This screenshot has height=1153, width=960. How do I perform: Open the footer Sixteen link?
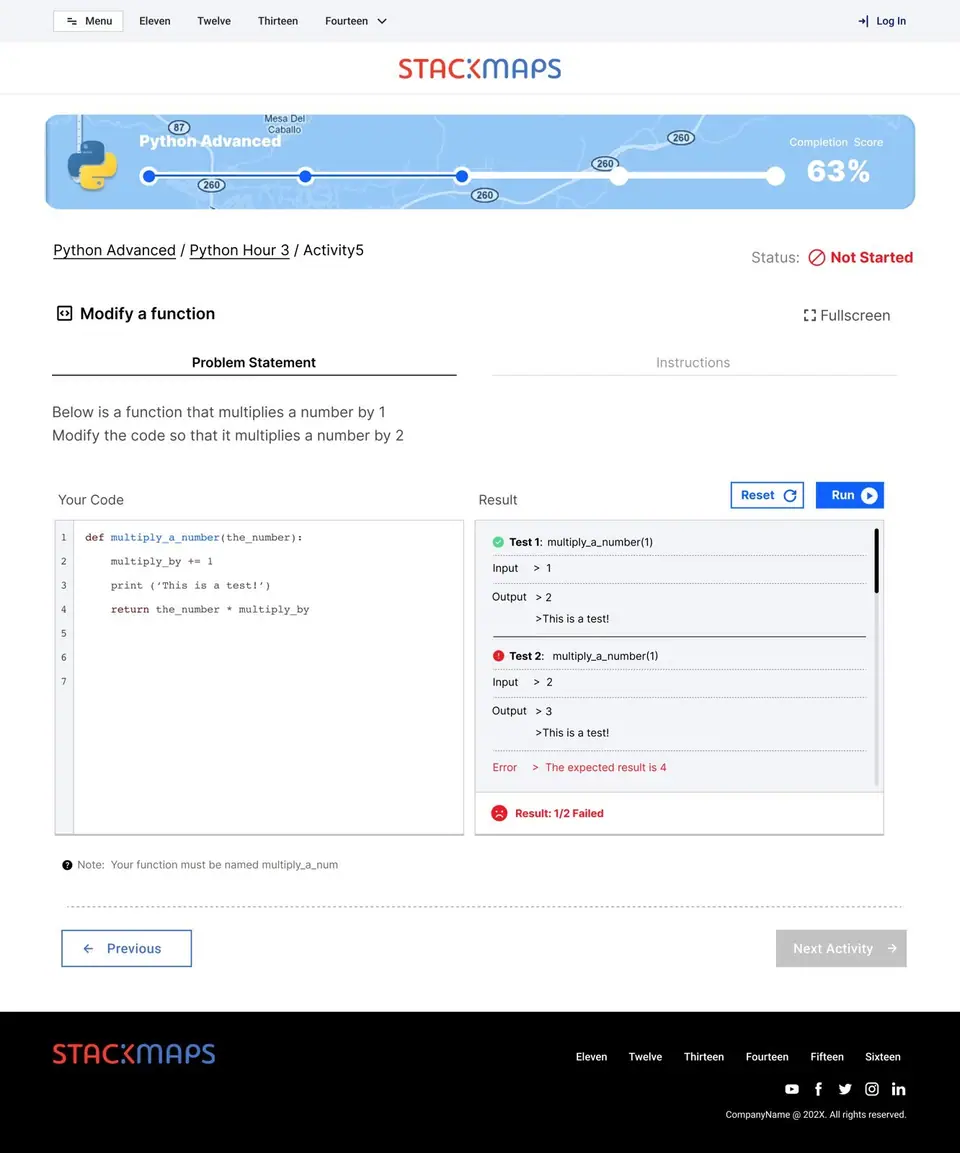click(883, 1057)
